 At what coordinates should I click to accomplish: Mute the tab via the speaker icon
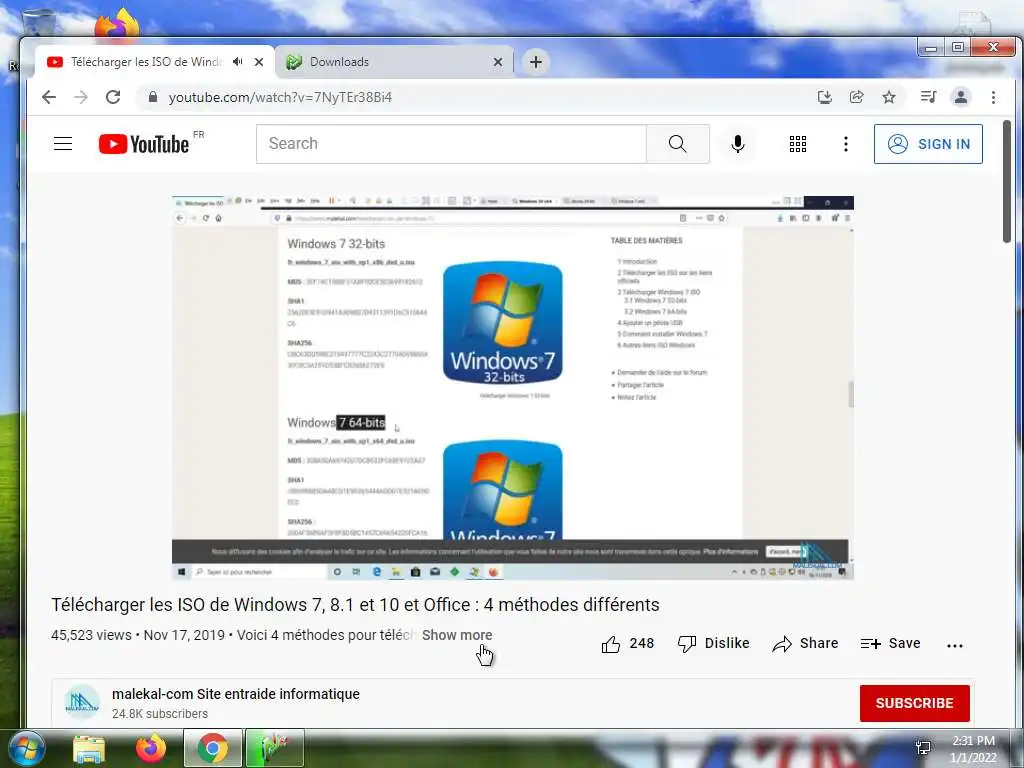coord(238,61)
